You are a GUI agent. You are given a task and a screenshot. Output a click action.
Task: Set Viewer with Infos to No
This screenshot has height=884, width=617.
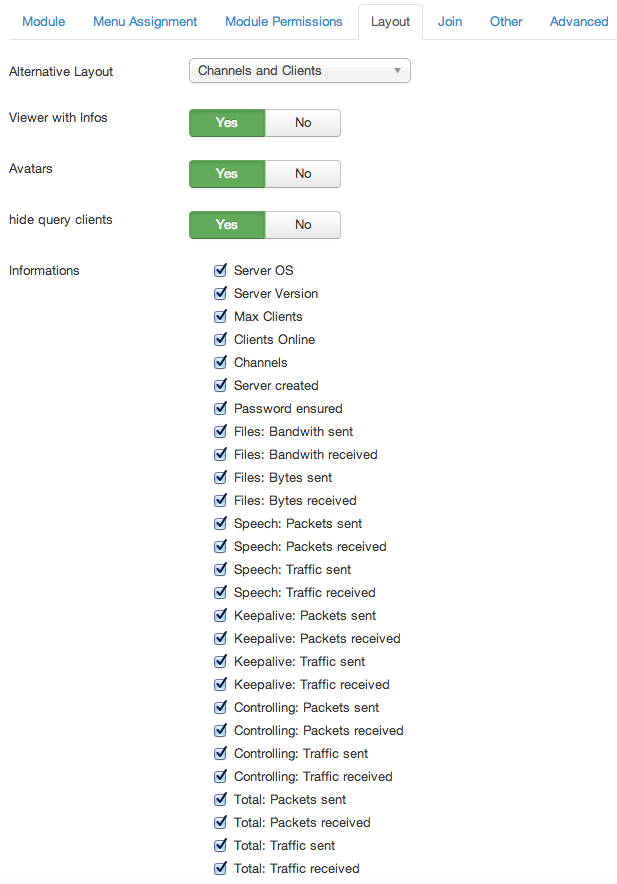[303, 122]
